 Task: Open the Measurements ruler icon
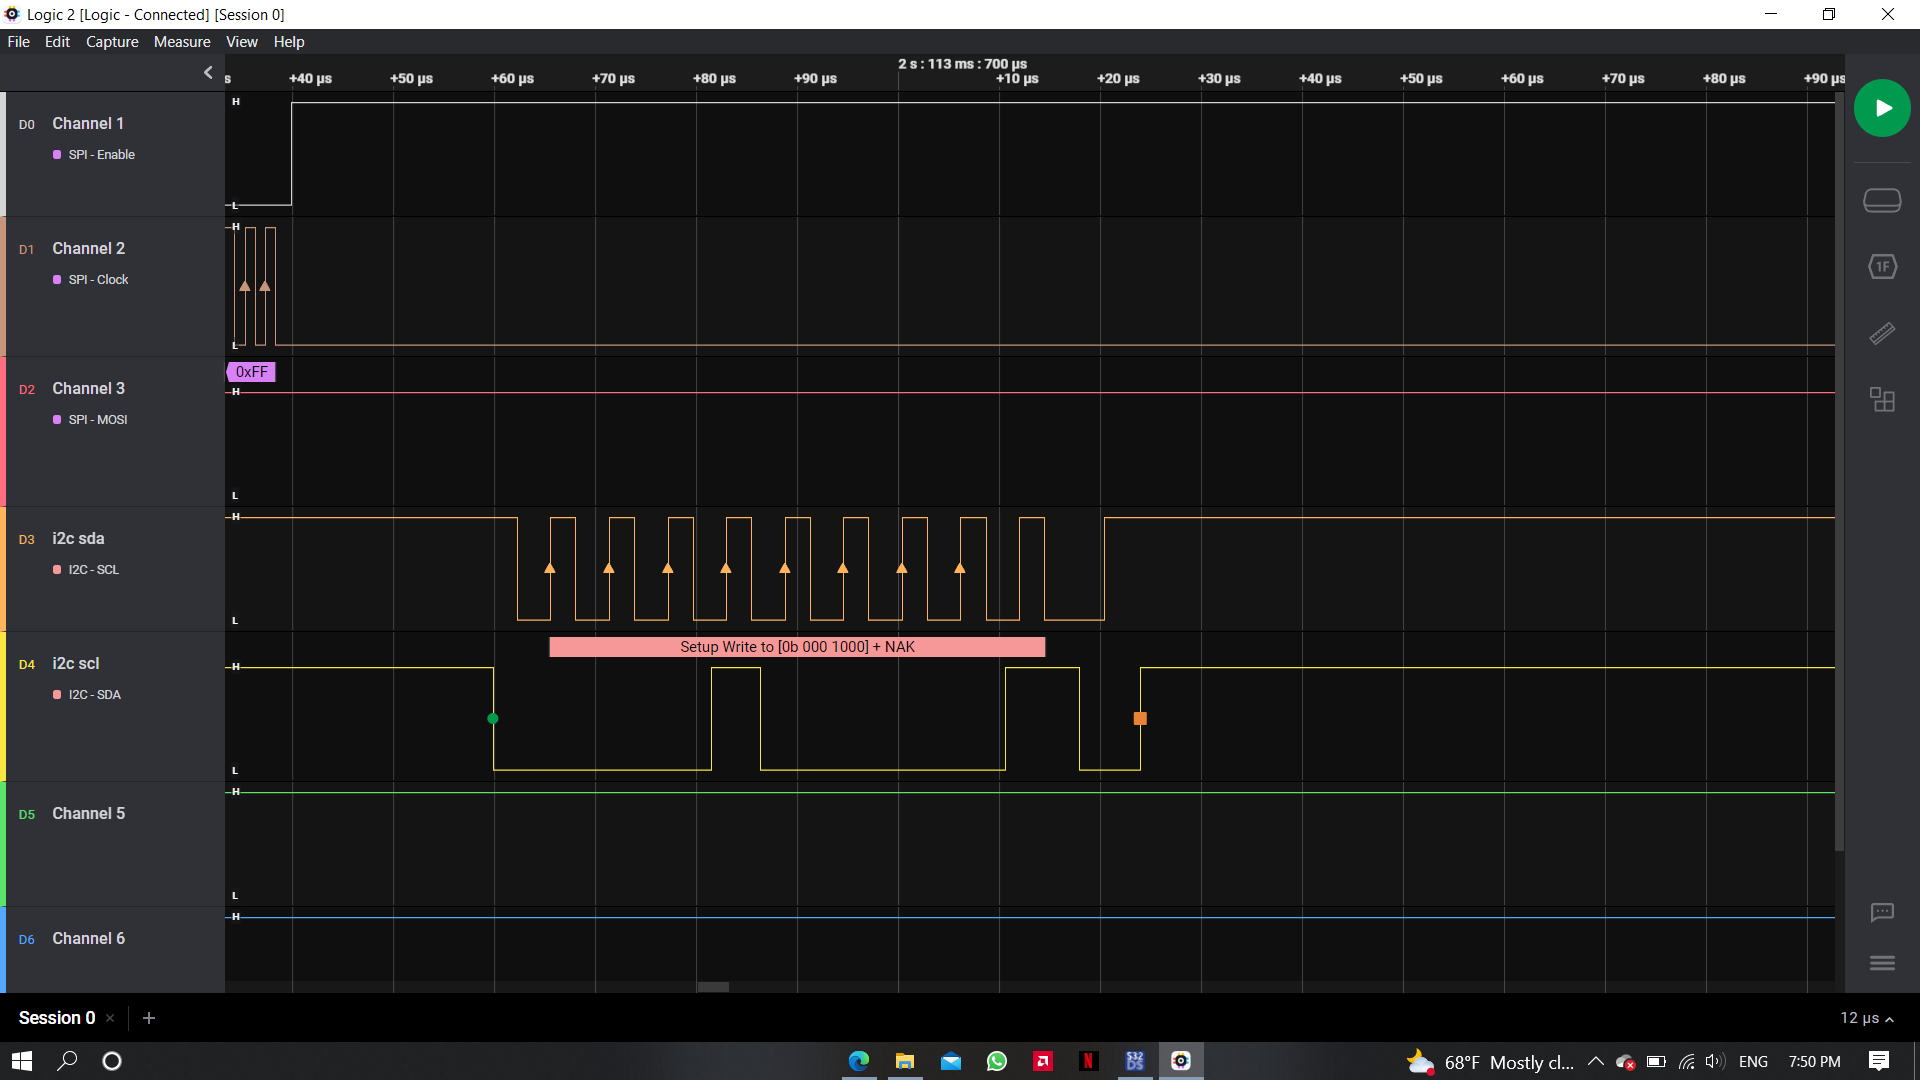pos(1881,334)
